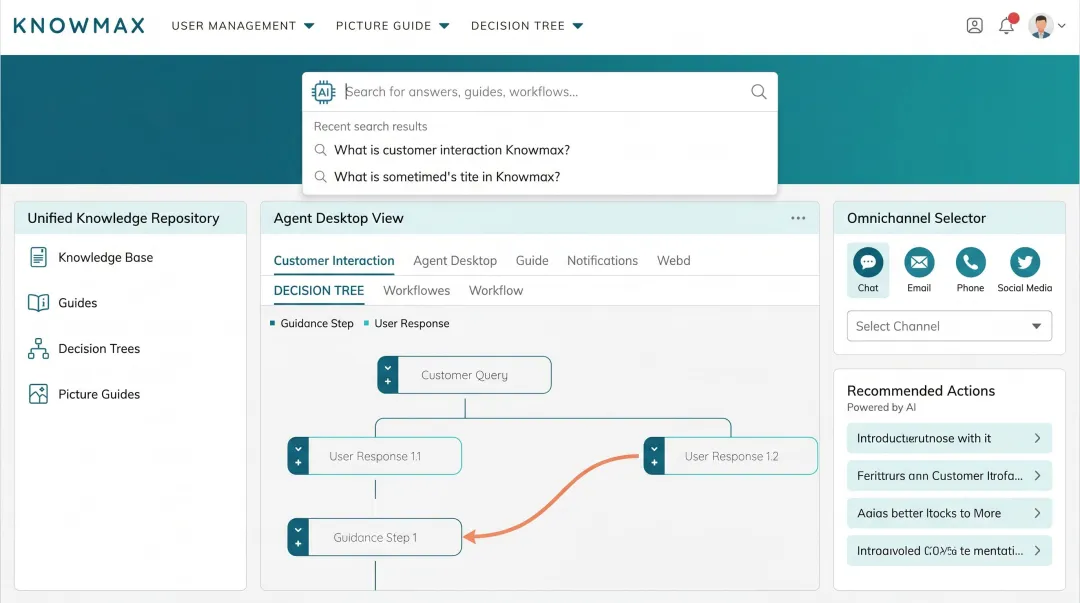The image size is (1080, 603).
Task: Click the Decision Trees hierarchy icon
Action: coord(39,349)
